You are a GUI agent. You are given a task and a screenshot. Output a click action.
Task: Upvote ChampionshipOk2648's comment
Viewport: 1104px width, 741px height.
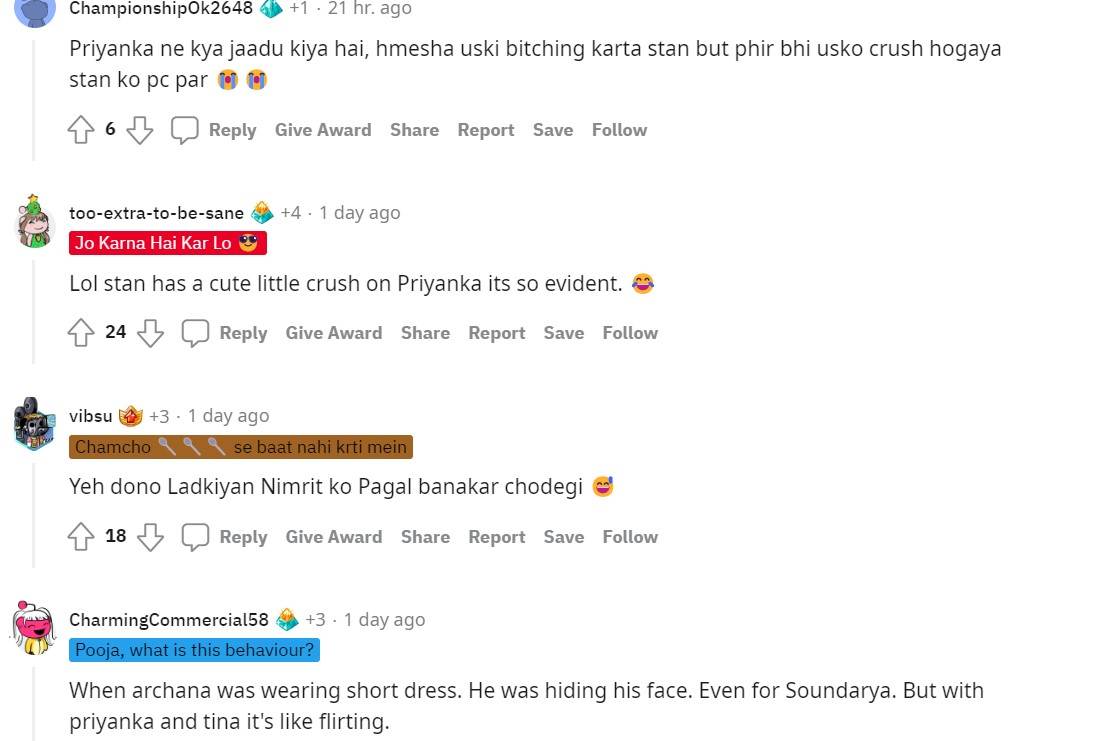point(81,129)
